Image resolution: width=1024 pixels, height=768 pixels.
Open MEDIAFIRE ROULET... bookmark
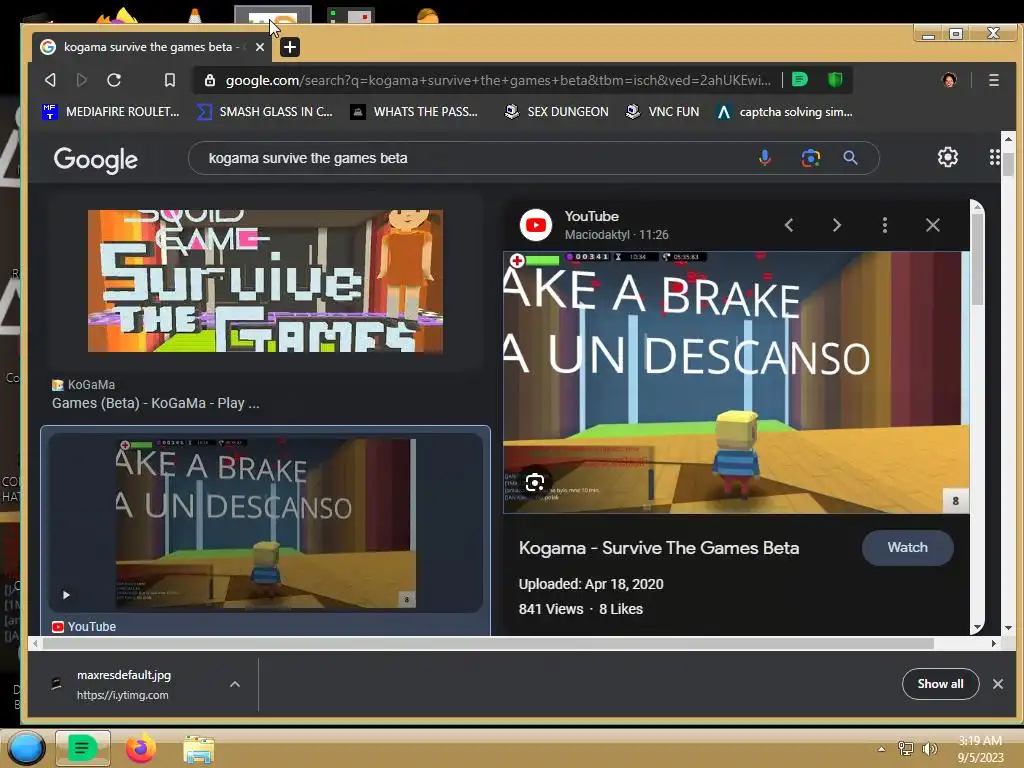110,112
